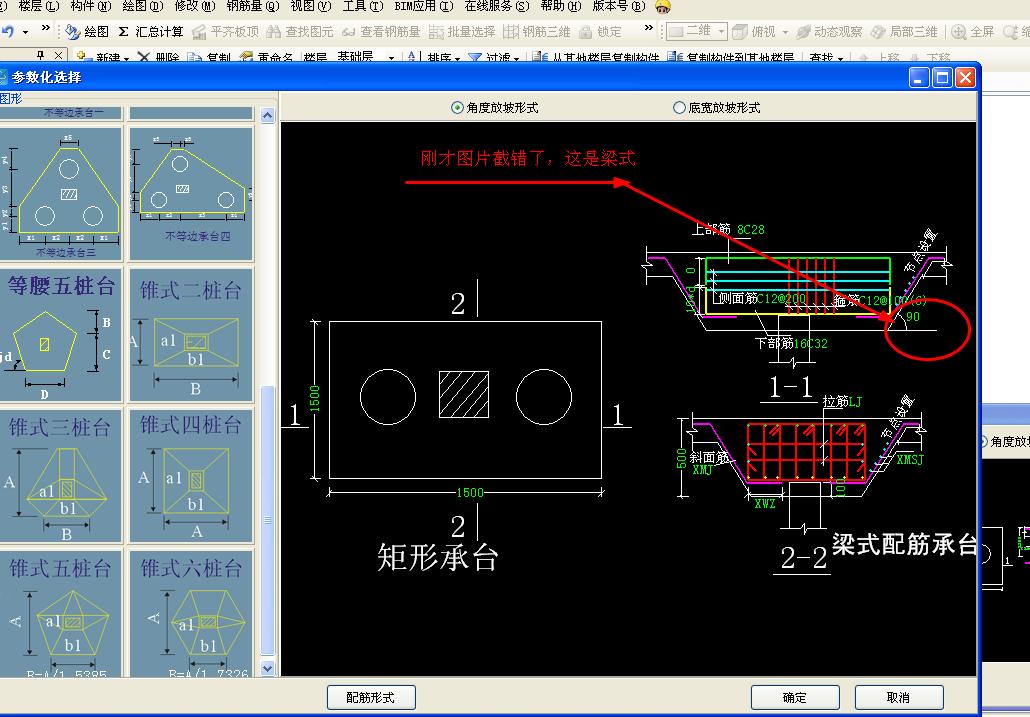Edit the 侧面筋 value C12@200
The height and width of the screenshot is (717, 1030).
[781, 299]
